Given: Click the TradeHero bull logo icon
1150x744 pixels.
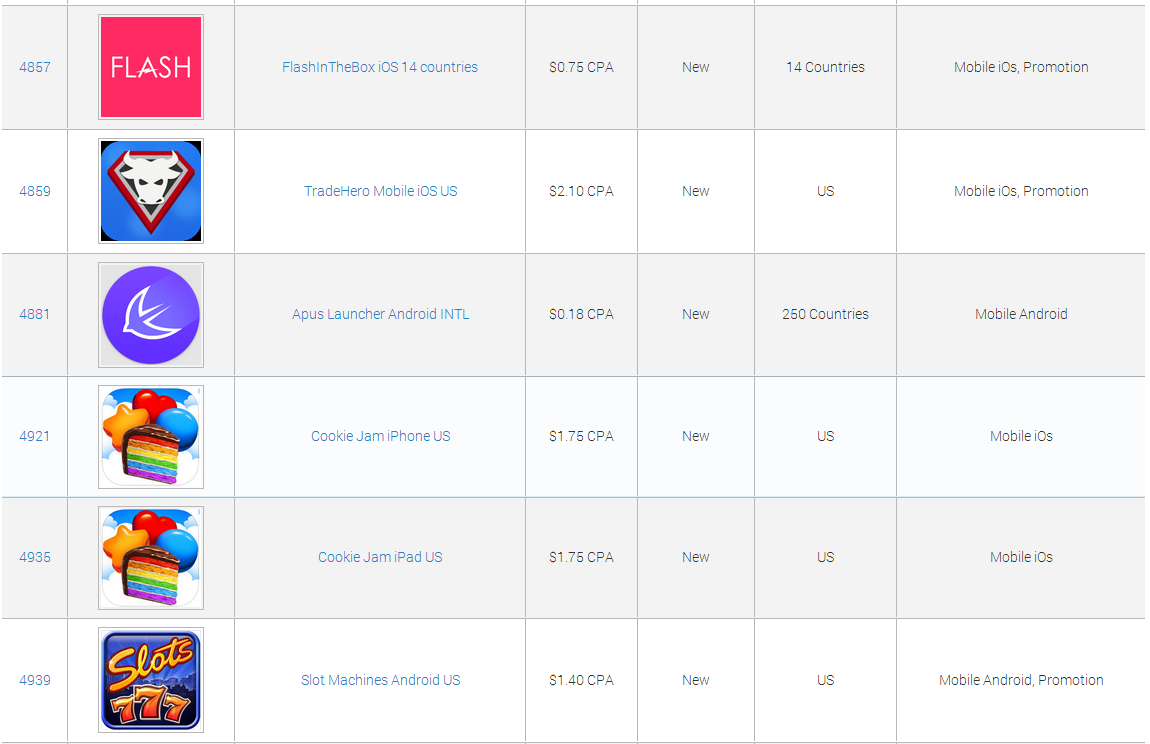Looking at the screenshot, I should tap(151, 191).
